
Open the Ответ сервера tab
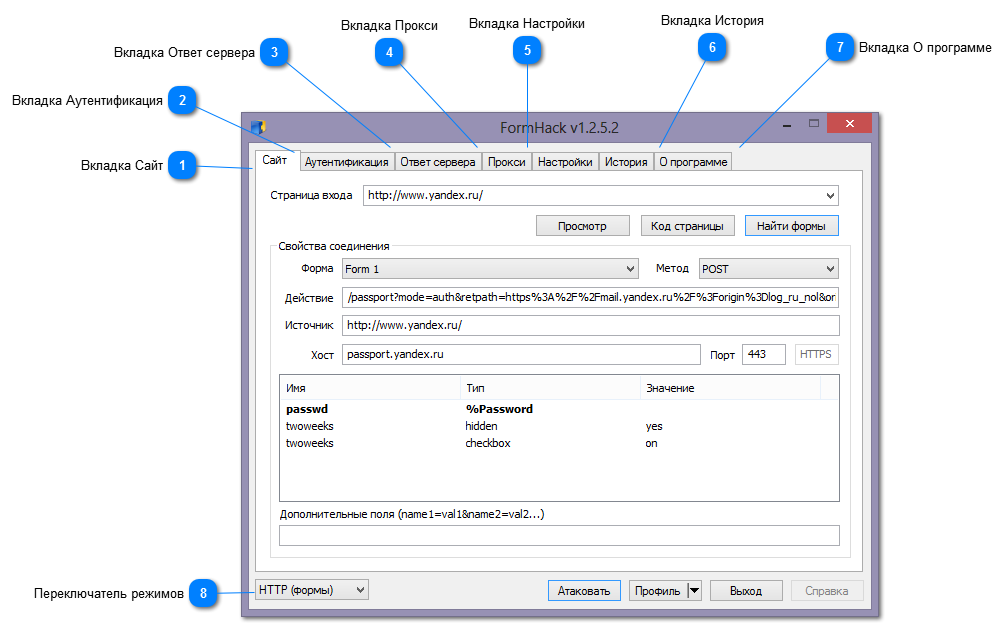[x=437, y=162]
